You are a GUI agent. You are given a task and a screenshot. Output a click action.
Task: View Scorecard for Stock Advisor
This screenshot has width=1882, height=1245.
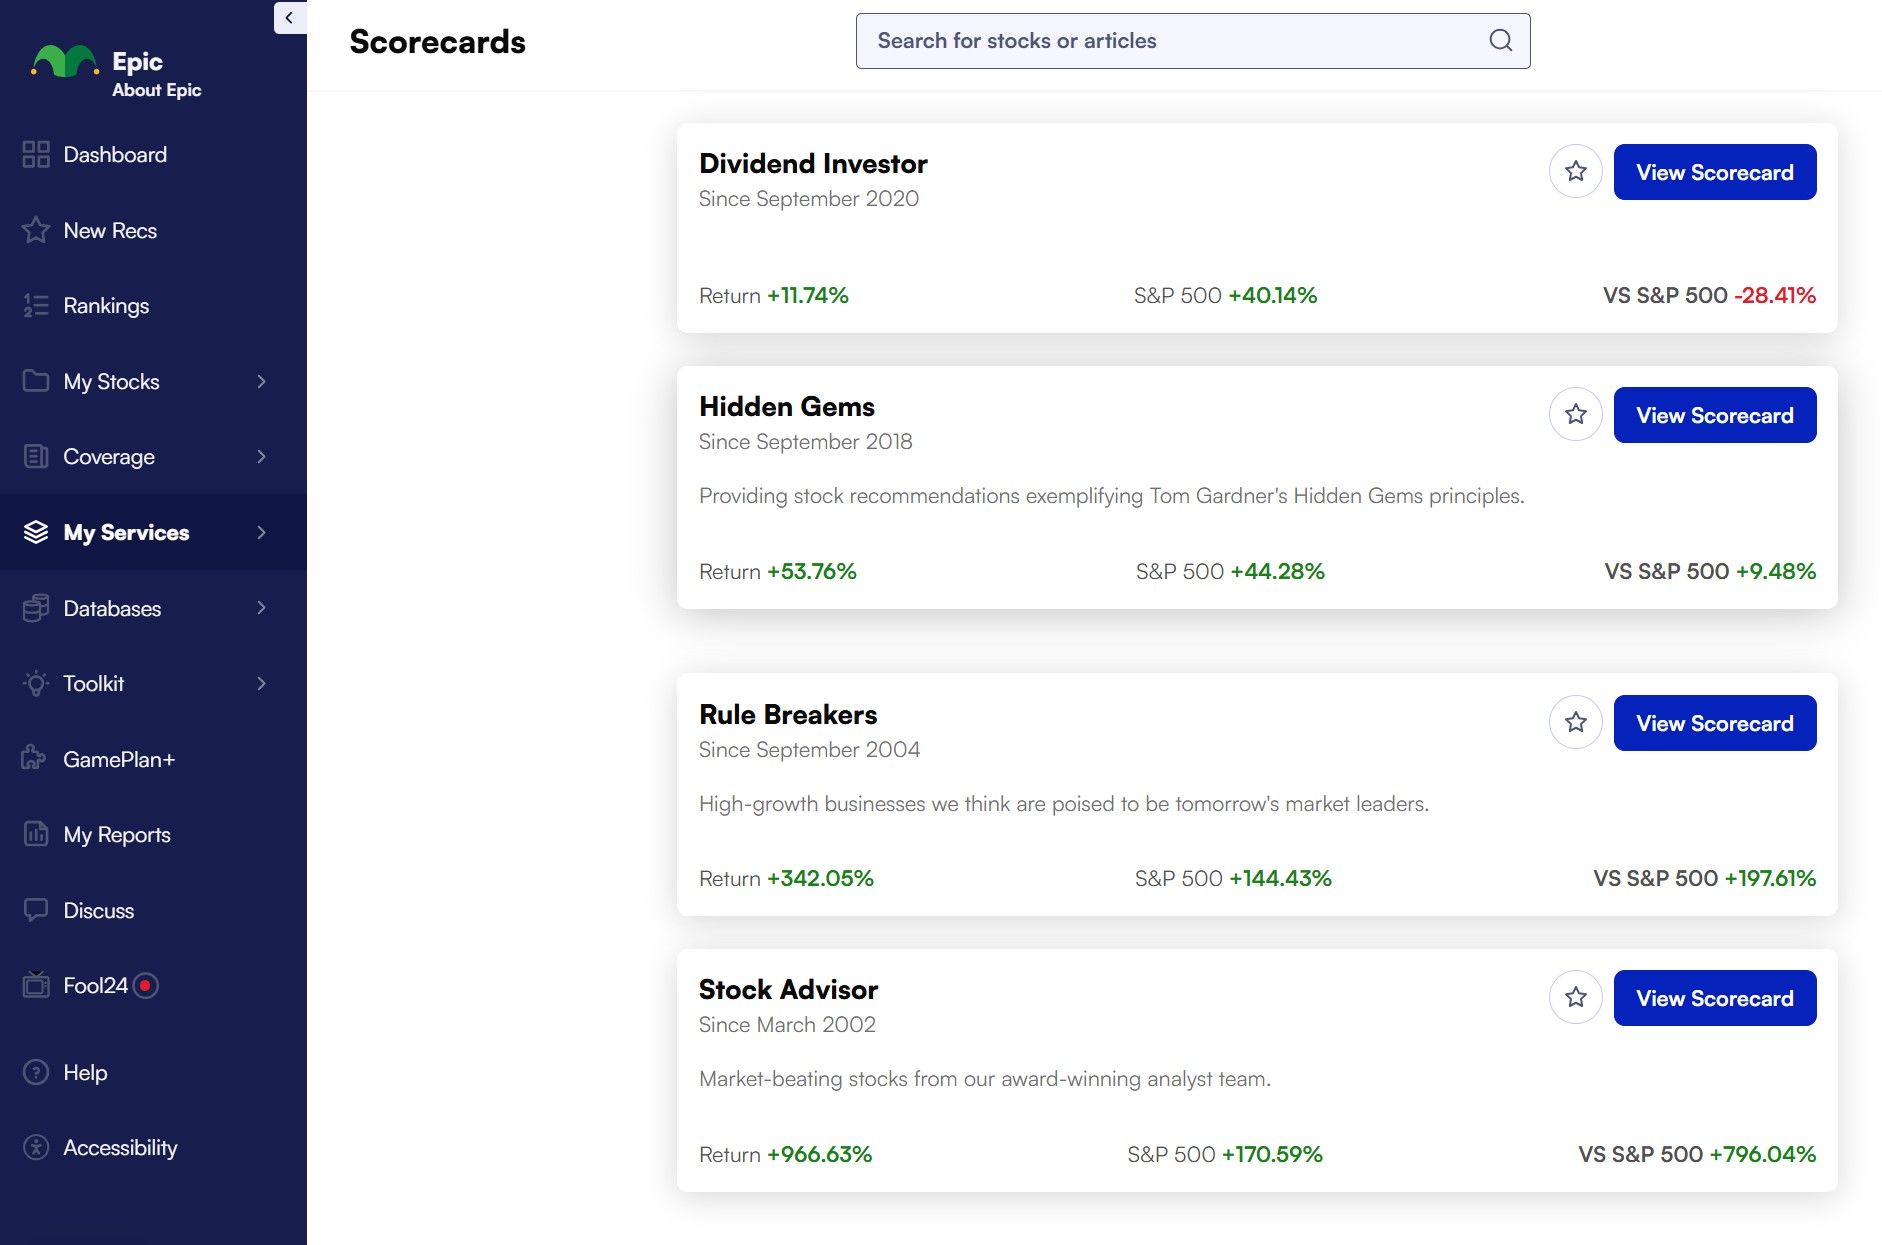[x=1714, y=998]
